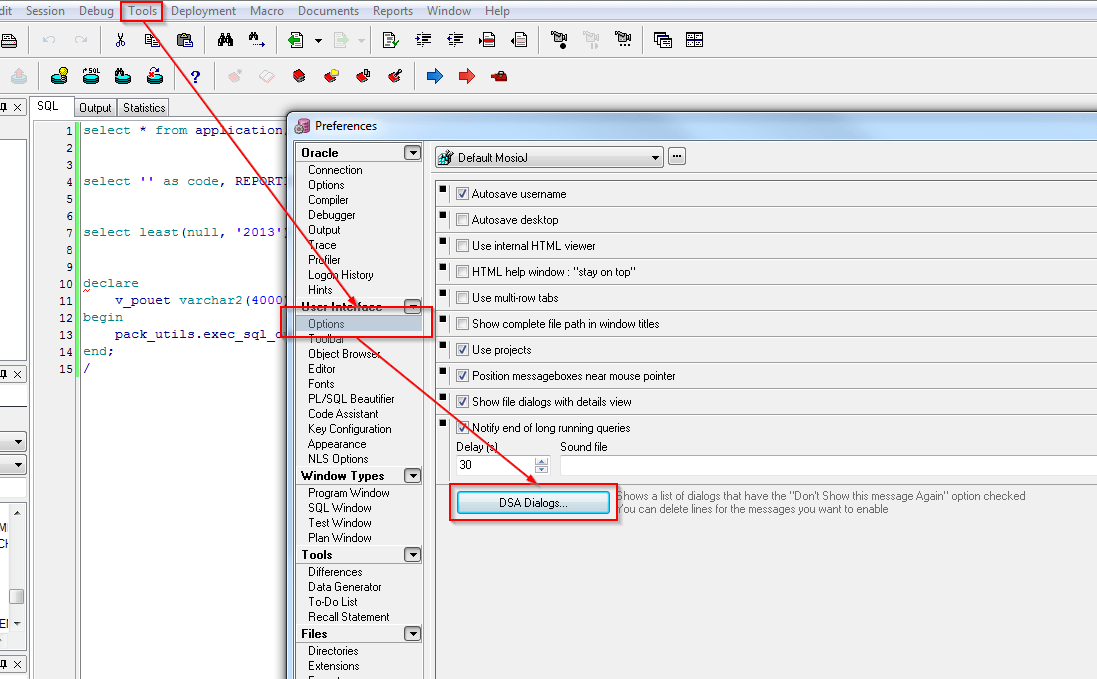Viewport: 1097px width, 679px height.
Task: Collapse the Oracle section in Preferences
Action: (412, 152)
